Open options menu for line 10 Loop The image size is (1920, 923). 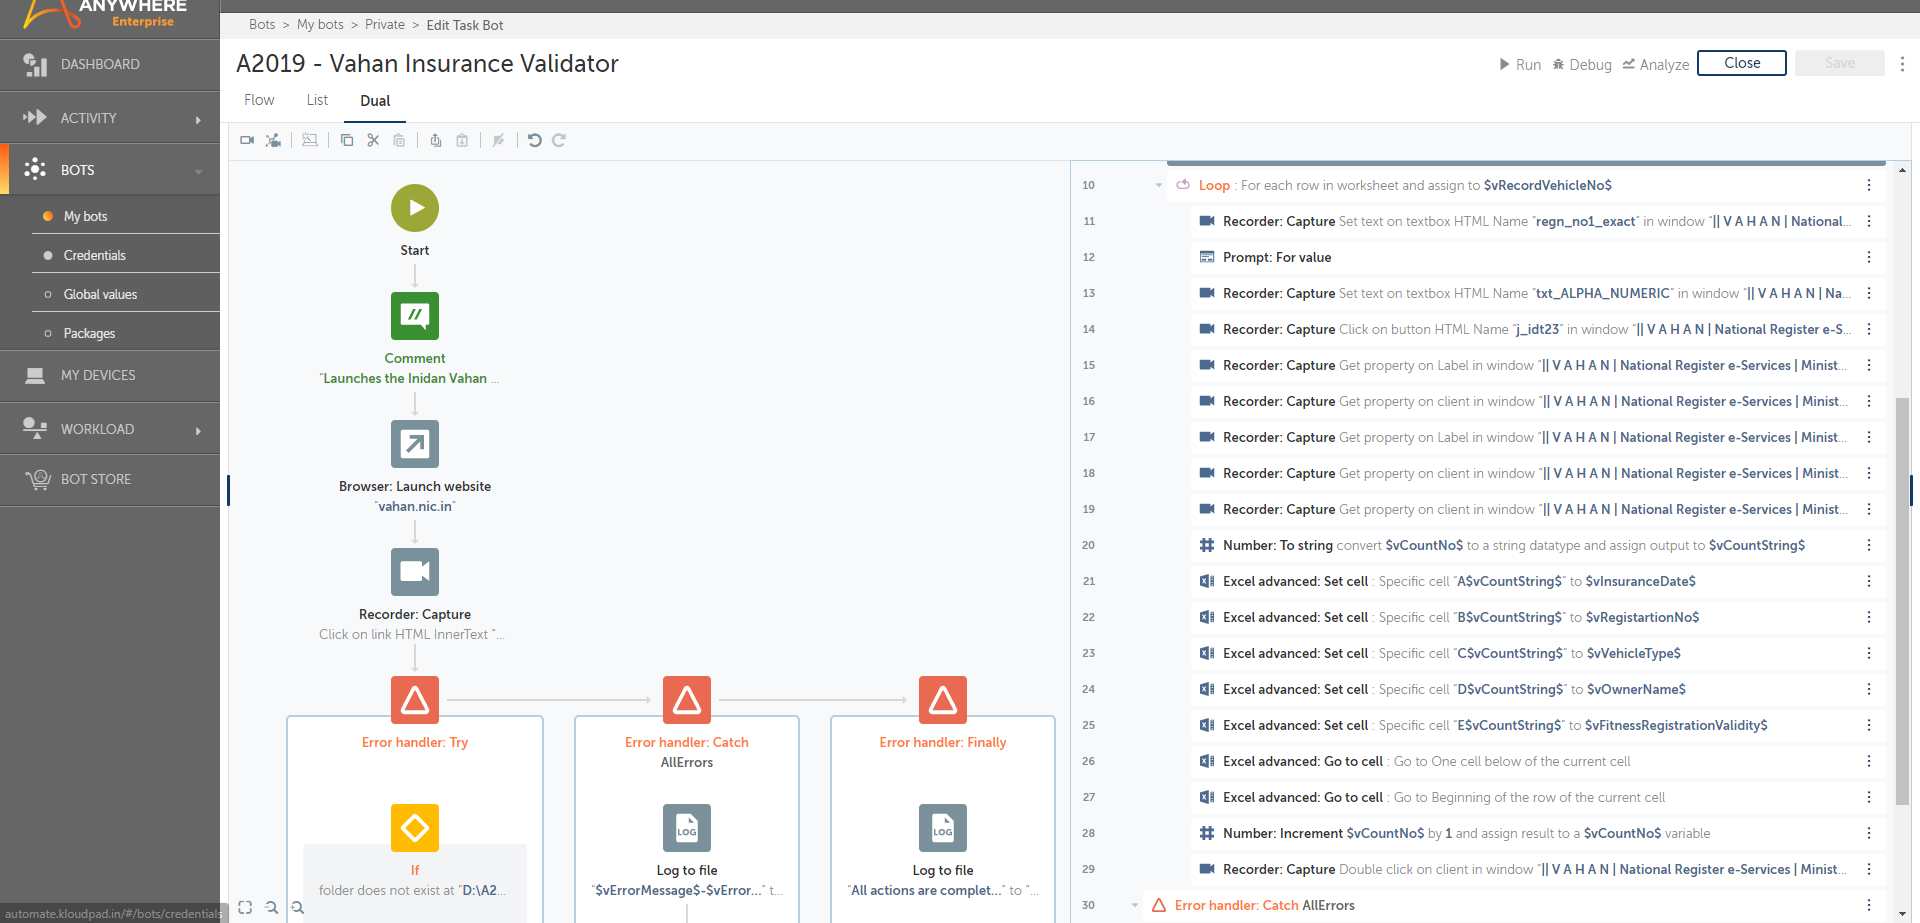[x=1868, y=185]
